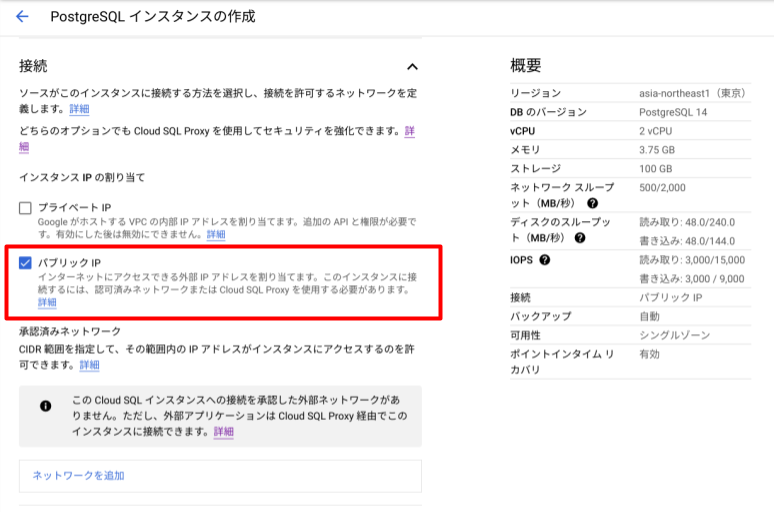Open 詳細 link under パブリック IP description

click(47, 303)
